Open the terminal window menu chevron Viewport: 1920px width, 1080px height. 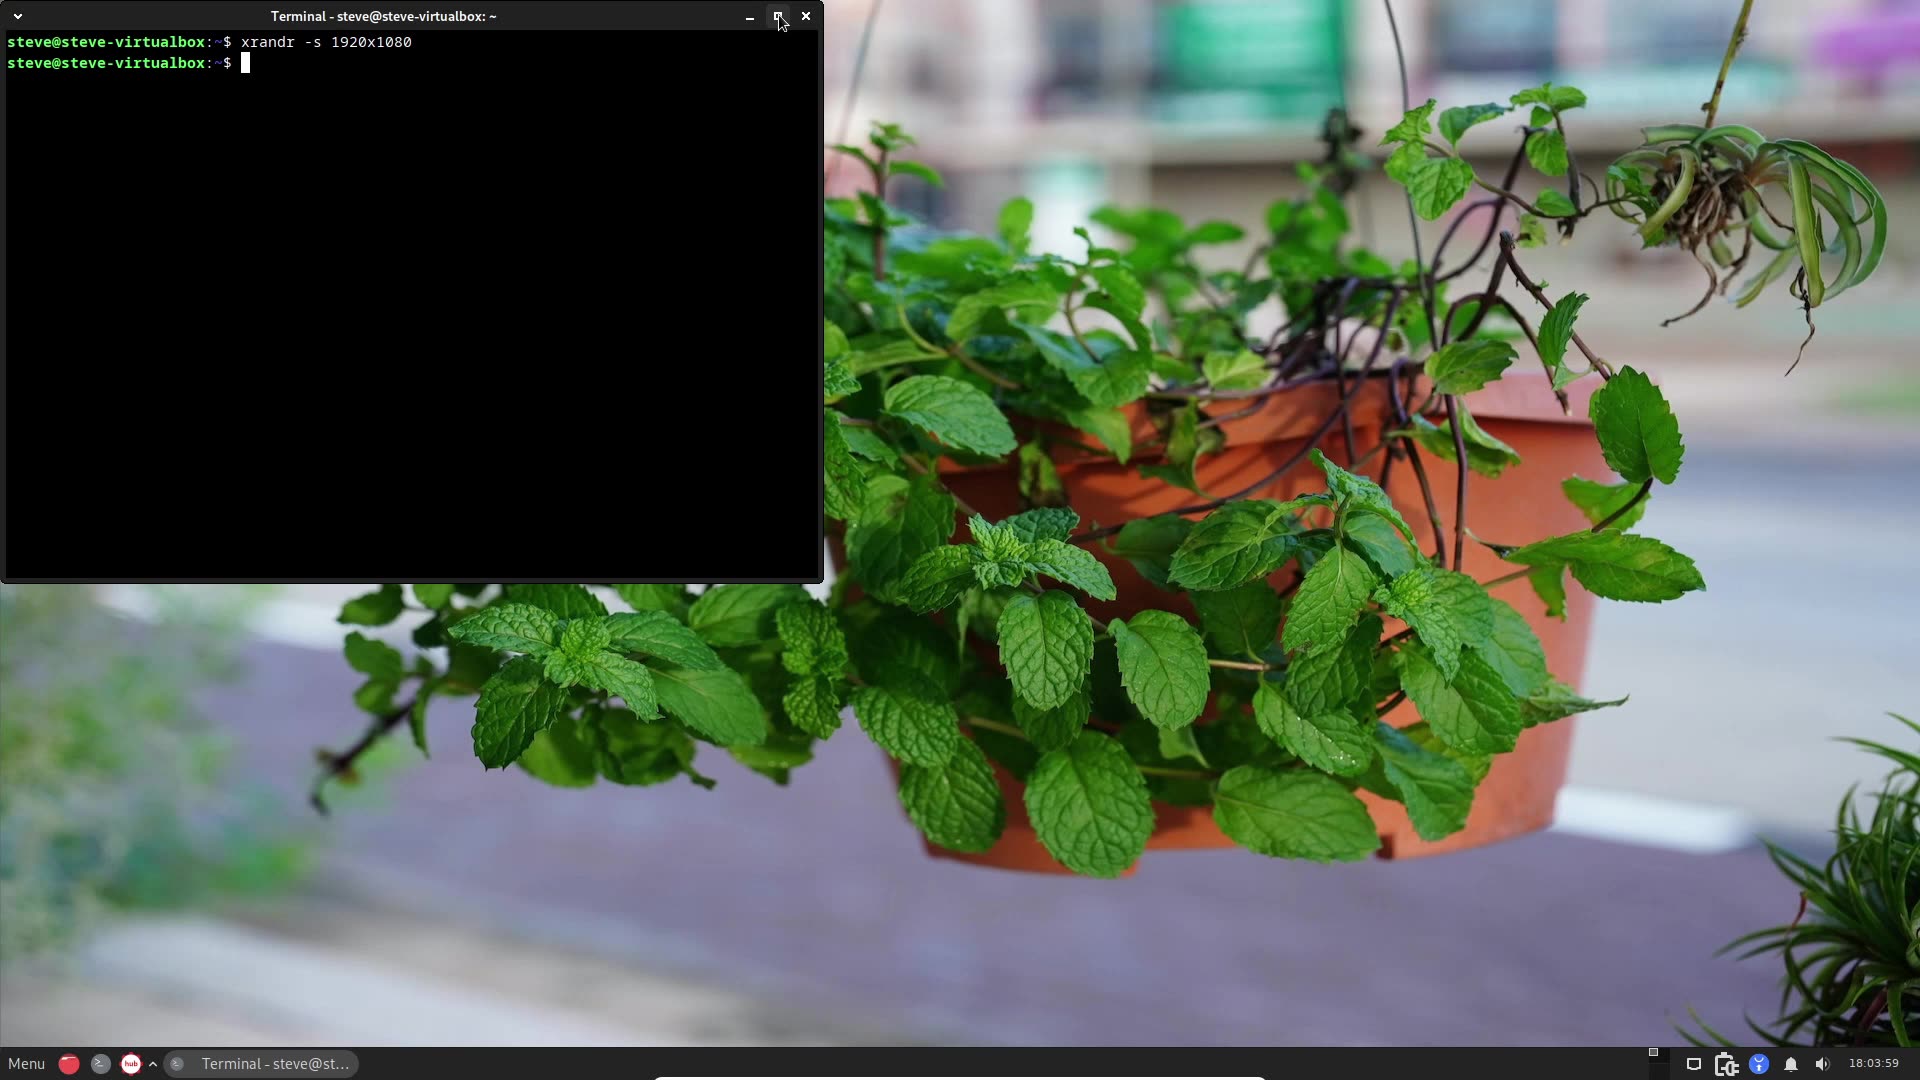pos(18,16)
